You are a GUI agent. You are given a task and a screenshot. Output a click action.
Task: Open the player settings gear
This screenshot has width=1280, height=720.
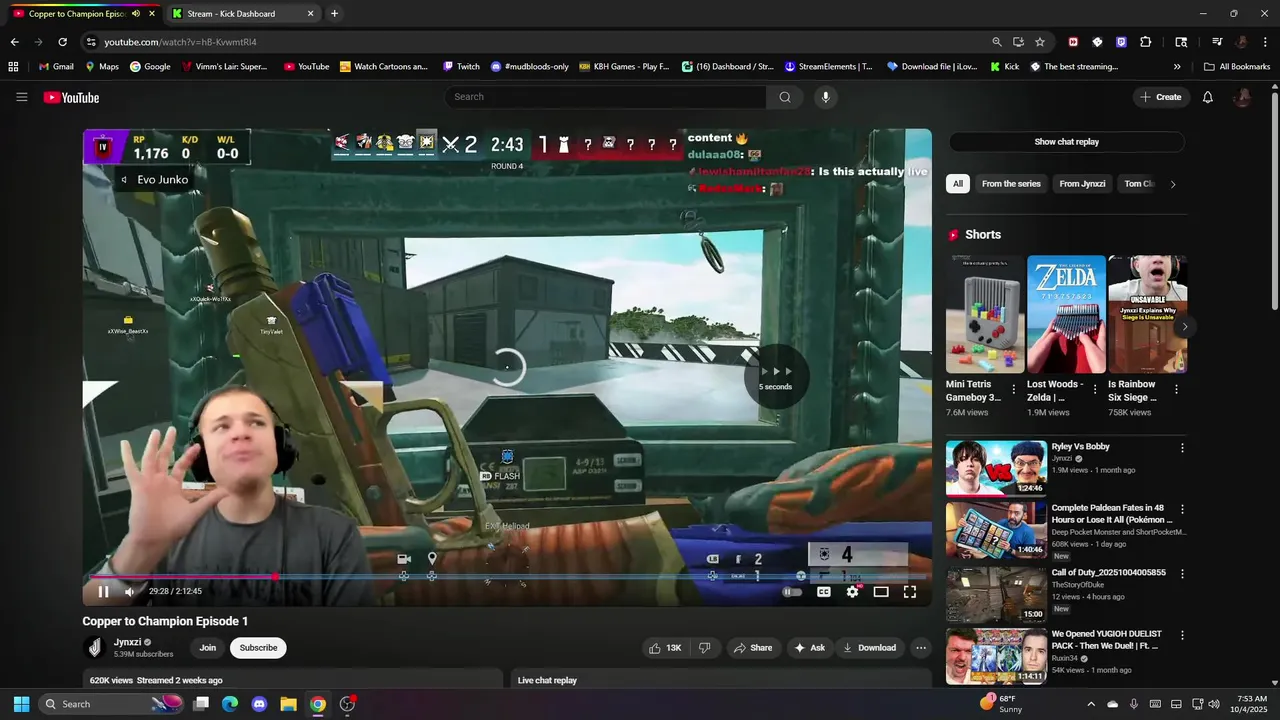[x=852, y=592]
